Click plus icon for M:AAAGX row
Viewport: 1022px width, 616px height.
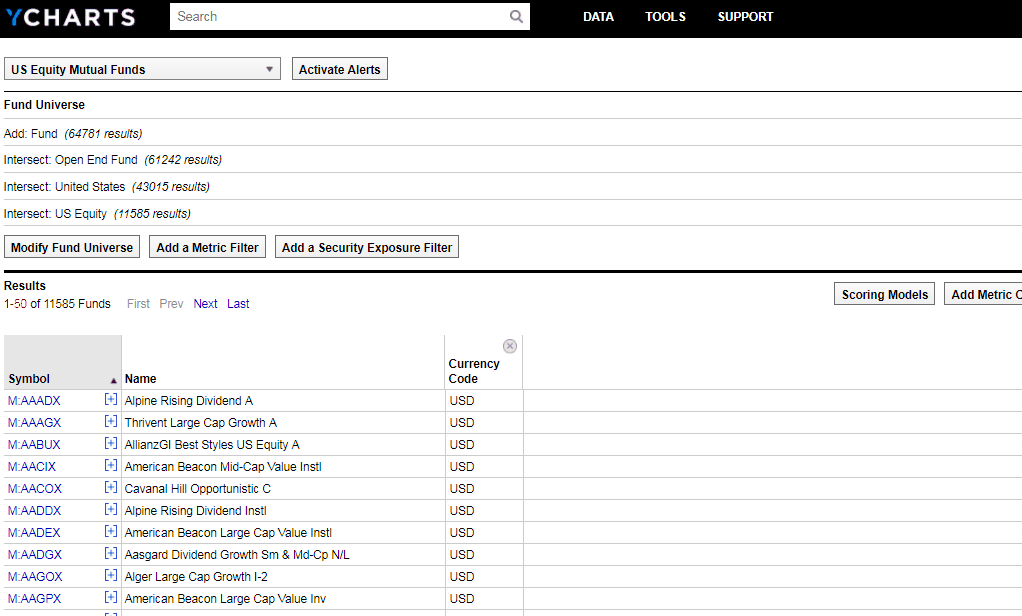pos(111,422)
